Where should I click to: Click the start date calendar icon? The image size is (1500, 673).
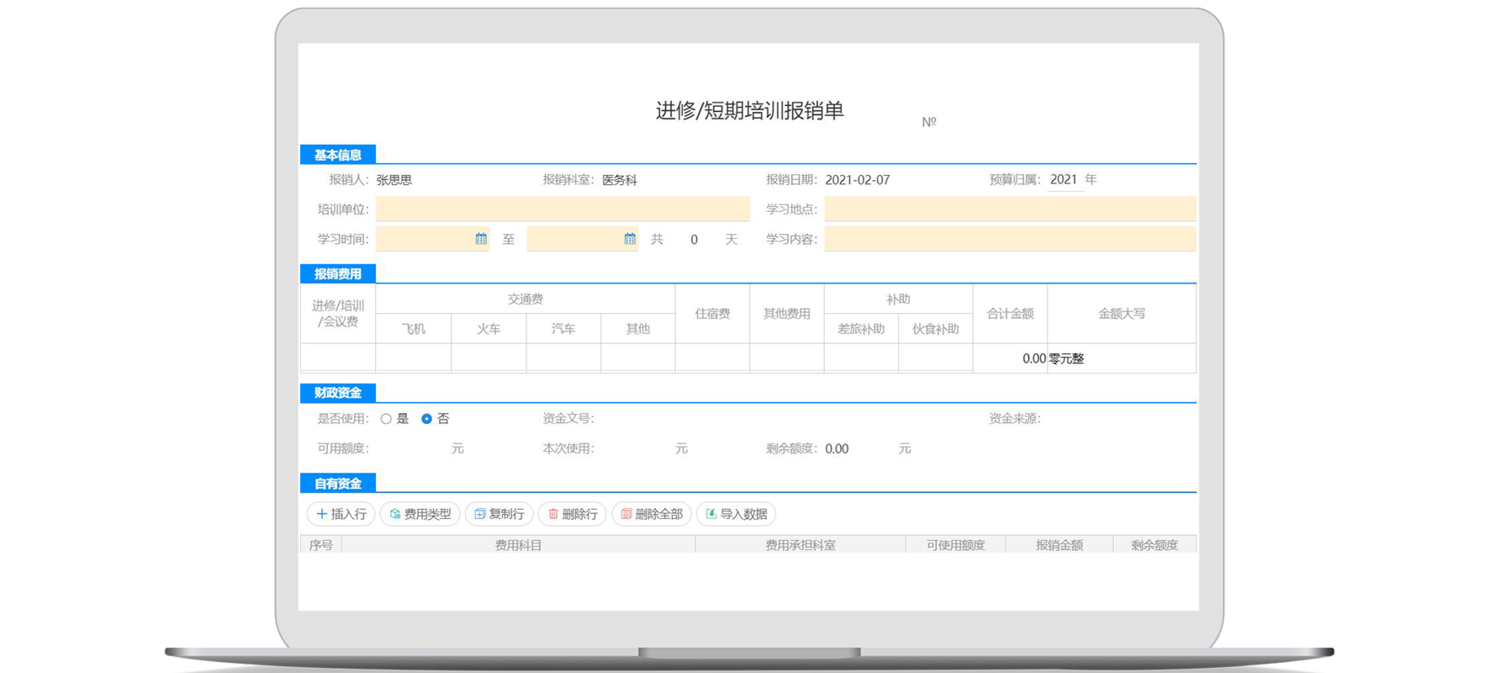481,239
